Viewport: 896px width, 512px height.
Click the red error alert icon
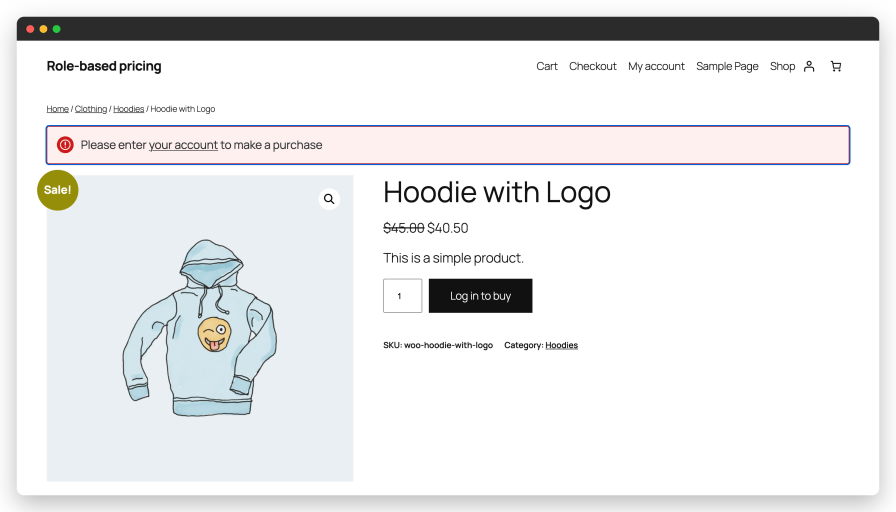pyautogui.click(x=65, y=145)
